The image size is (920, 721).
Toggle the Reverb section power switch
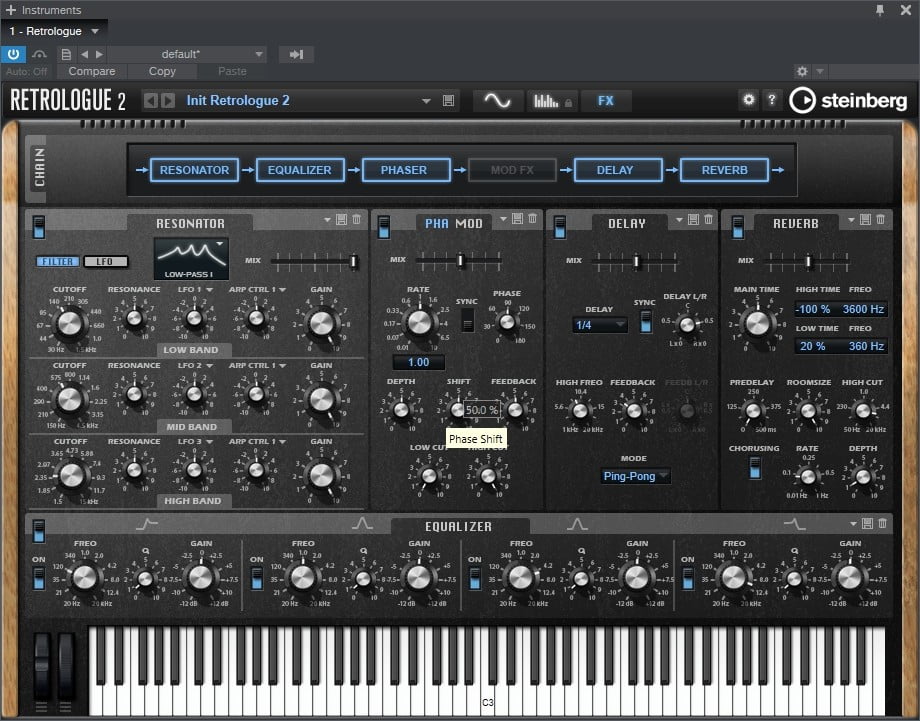tap(738, 227)
